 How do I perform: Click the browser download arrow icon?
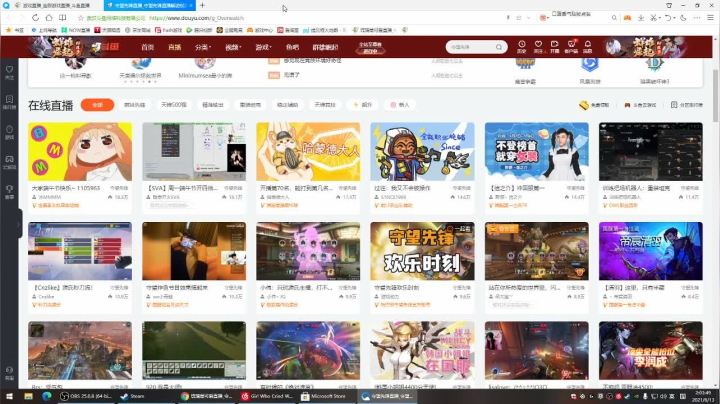point(641,17)
